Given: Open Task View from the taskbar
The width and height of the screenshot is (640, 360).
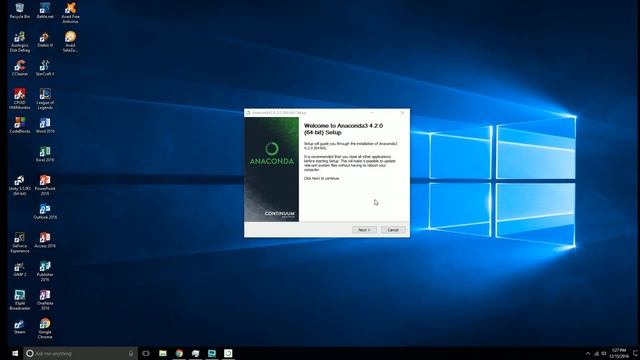Looking at the screenshot, I should click(146, 353).
